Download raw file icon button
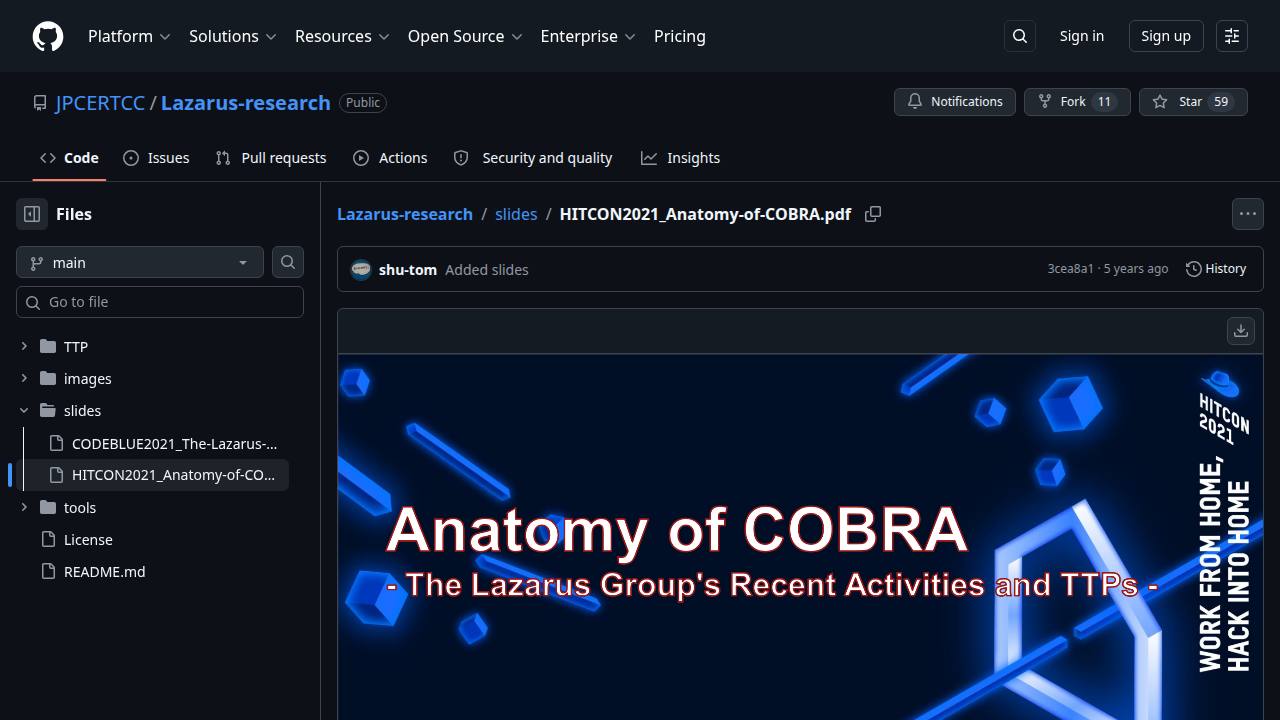This screenshot has width=1280, height=720. 1241,331
